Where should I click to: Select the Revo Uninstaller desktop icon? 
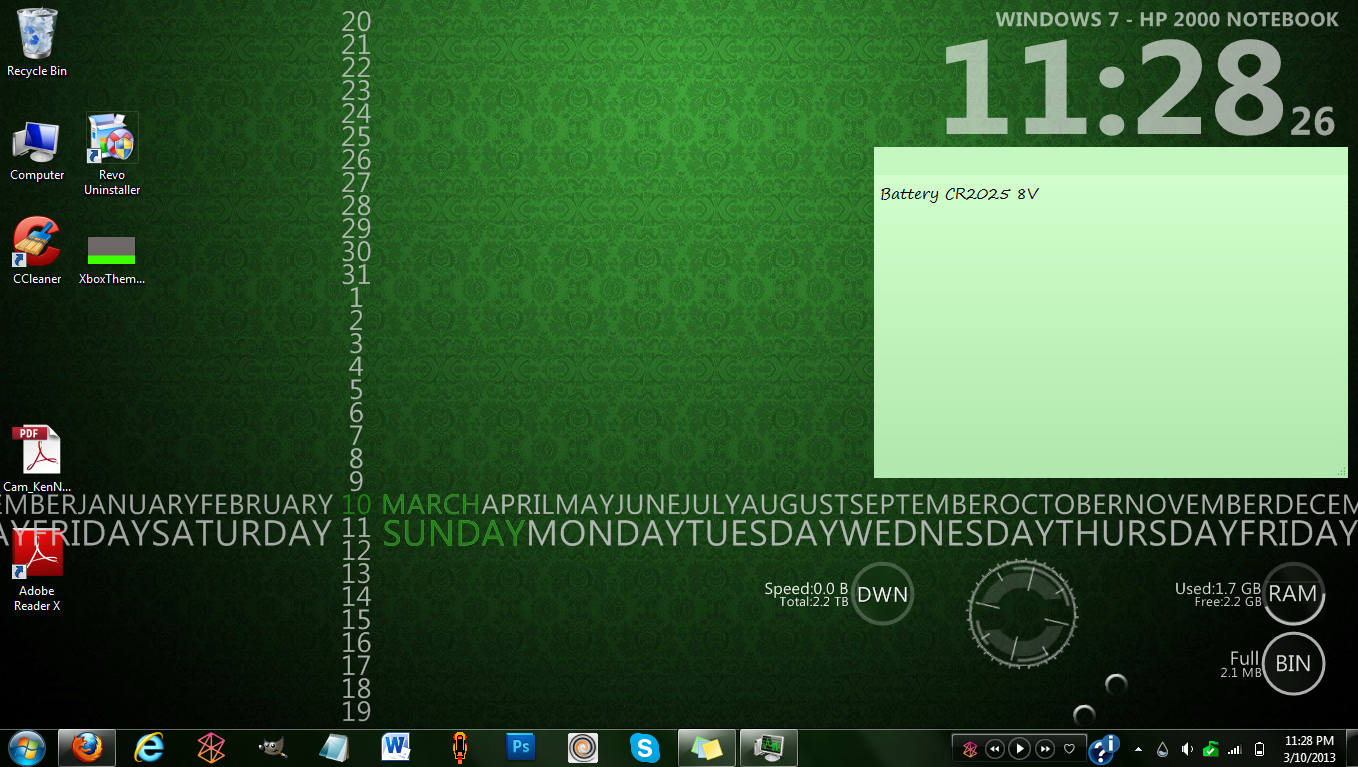(x=112, y=140)
